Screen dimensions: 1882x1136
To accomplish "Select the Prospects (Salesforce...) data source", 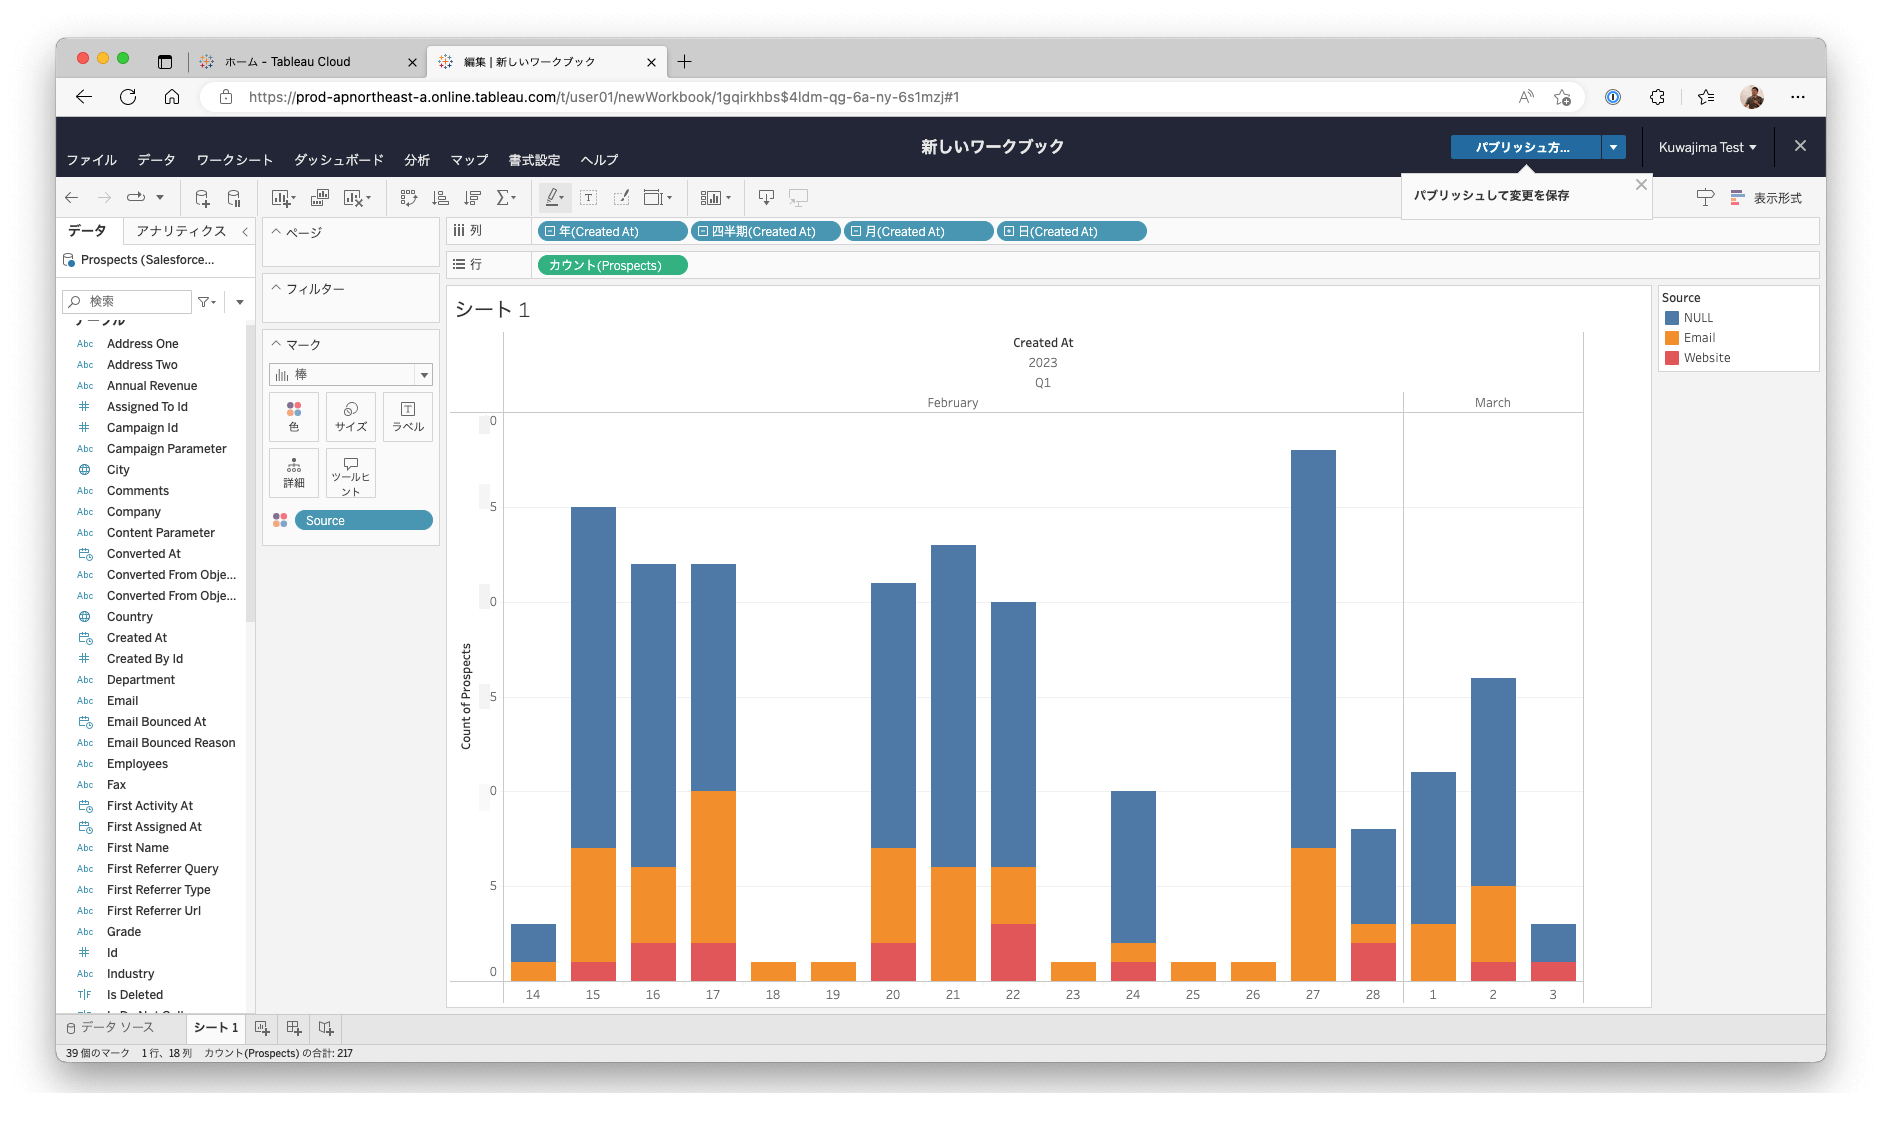I will click(147, 260).
